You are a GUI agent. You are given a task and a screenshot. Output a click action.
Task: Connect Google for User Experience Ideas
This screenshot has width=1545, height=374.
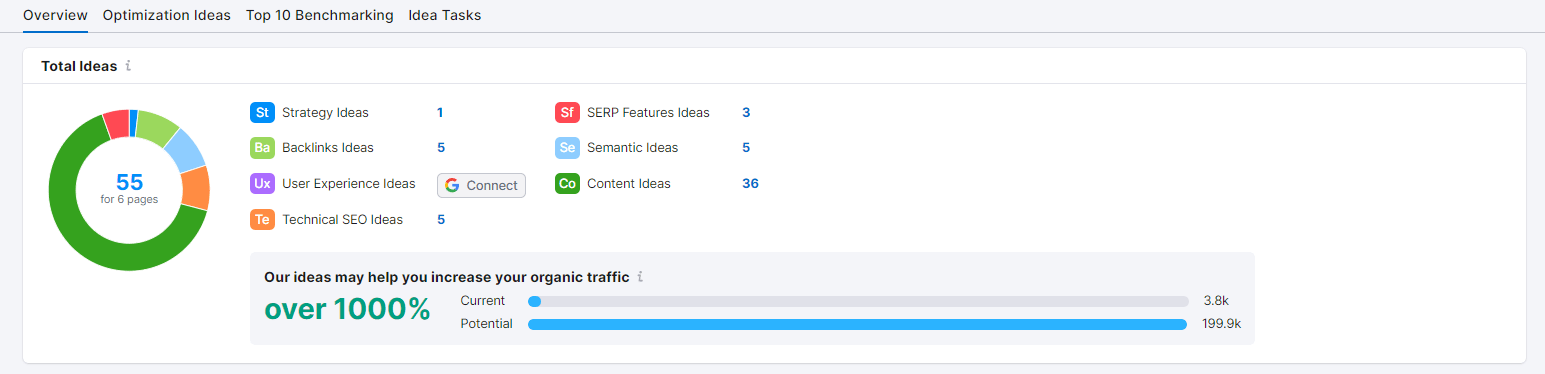[x=481, y=185]
